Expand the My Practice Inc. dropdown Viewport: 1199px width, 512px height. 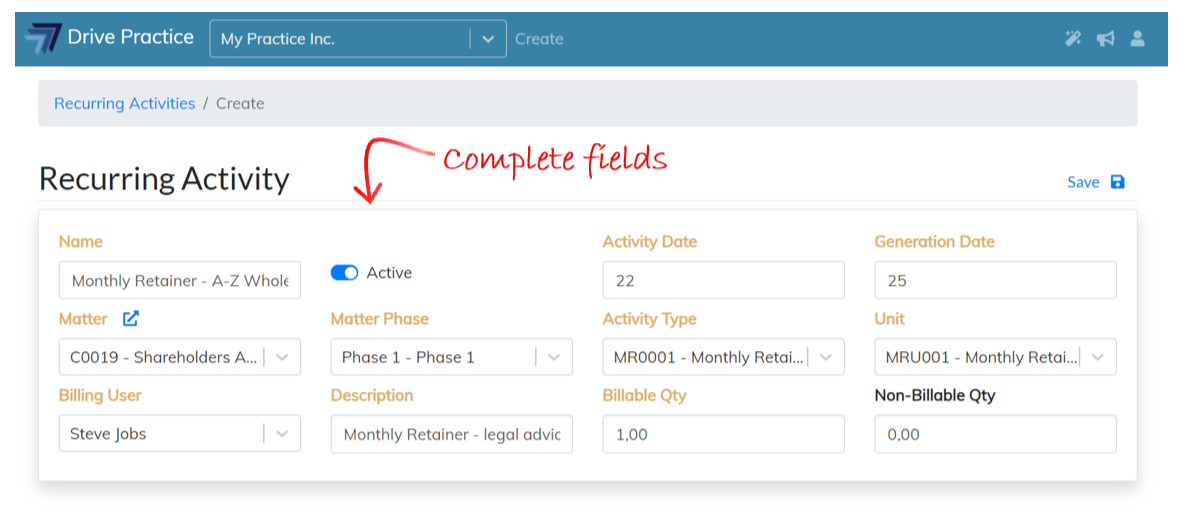pyautogui.click(x=487, y=39)
